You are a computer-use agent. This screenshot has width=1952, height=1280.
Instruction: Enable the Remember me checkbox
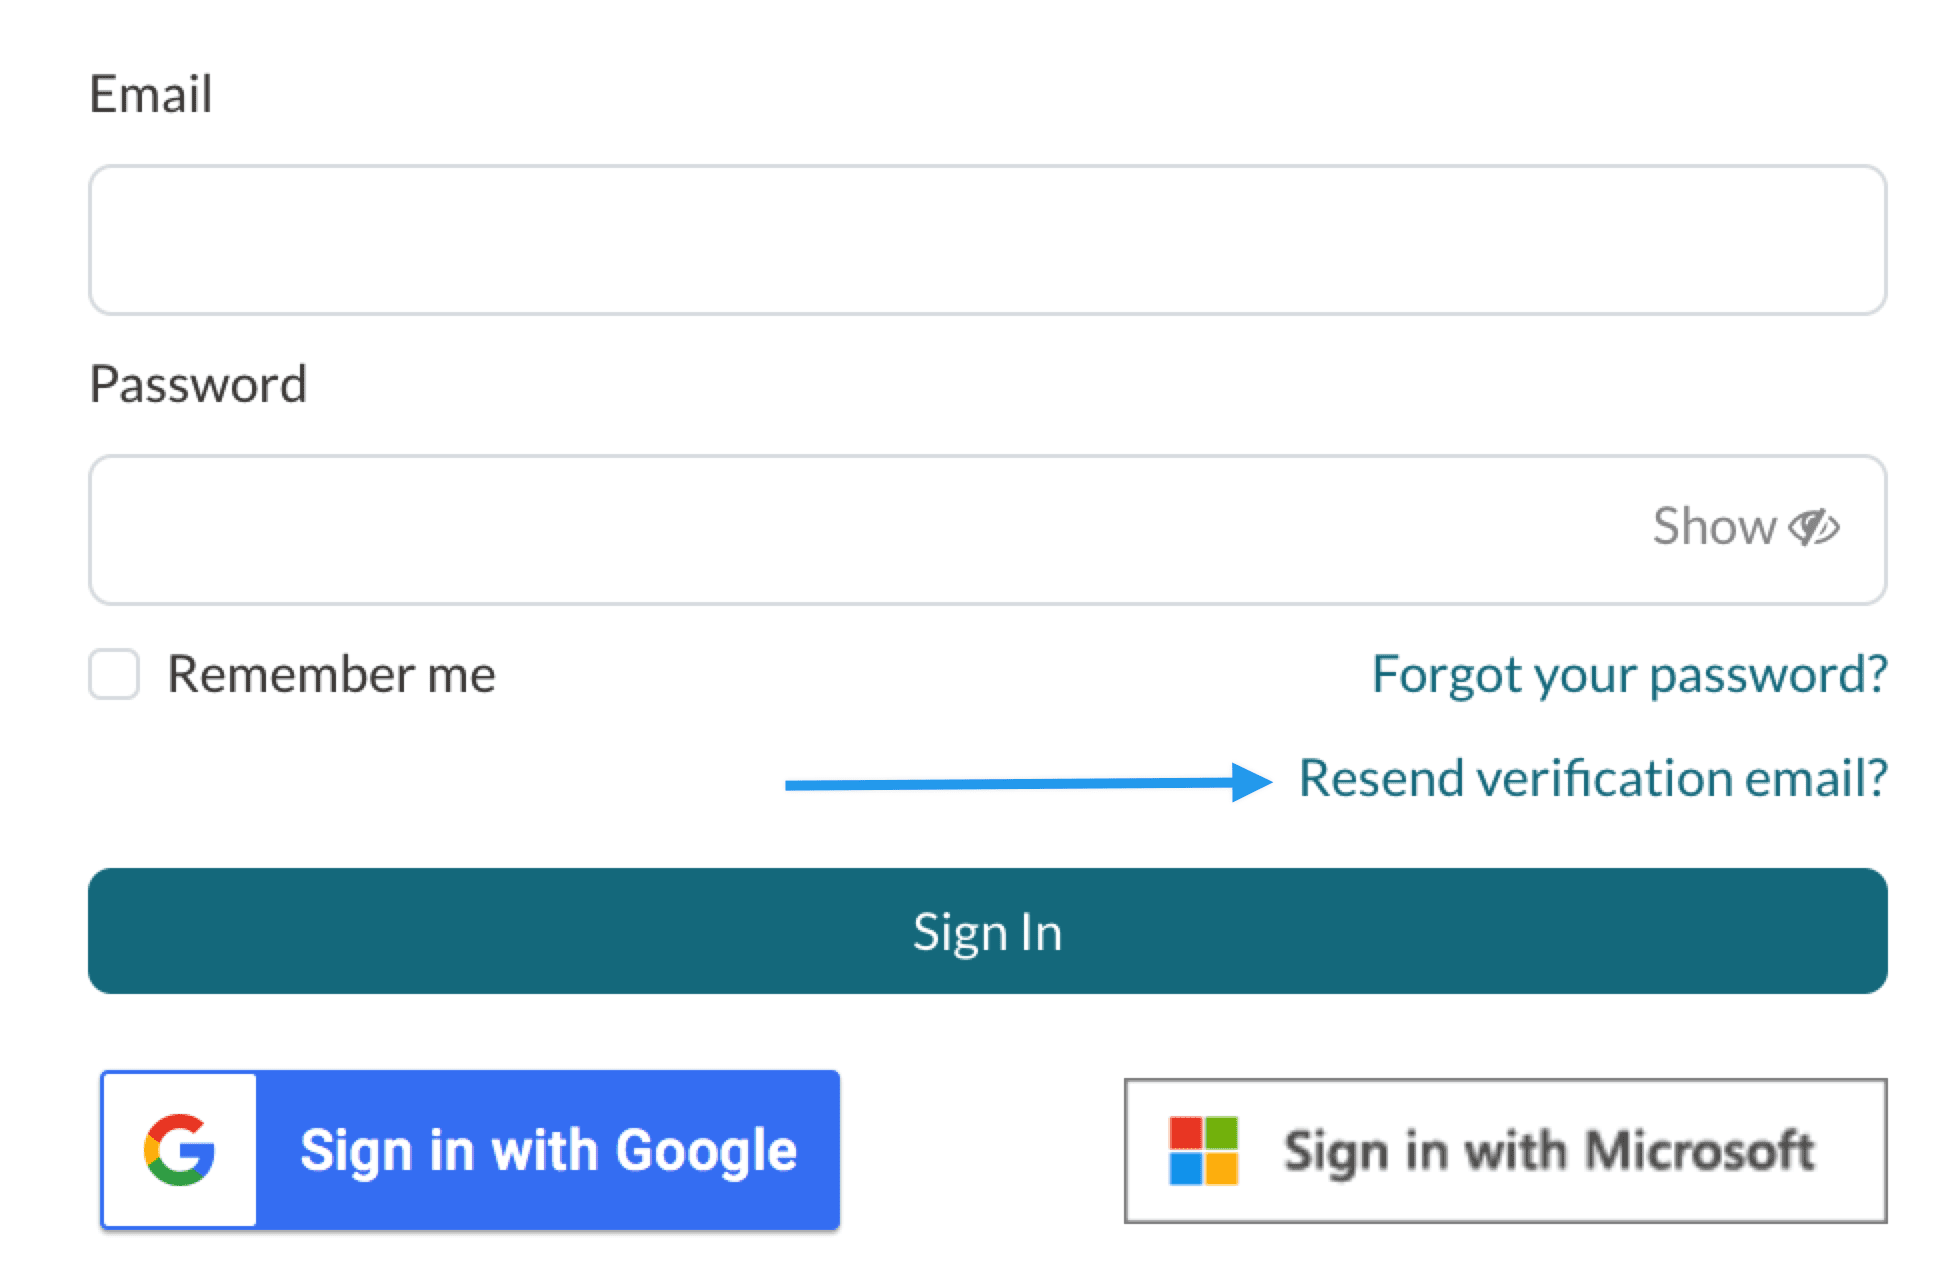[113, 674]
